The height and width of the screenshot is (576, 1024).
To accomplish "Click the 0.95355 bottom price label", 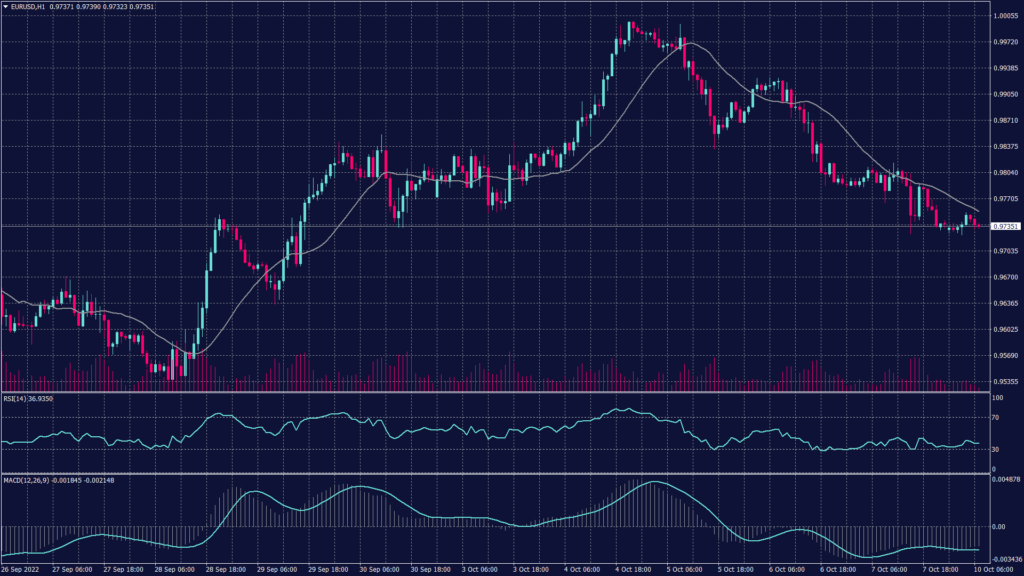I will (x=1005, y=381).
